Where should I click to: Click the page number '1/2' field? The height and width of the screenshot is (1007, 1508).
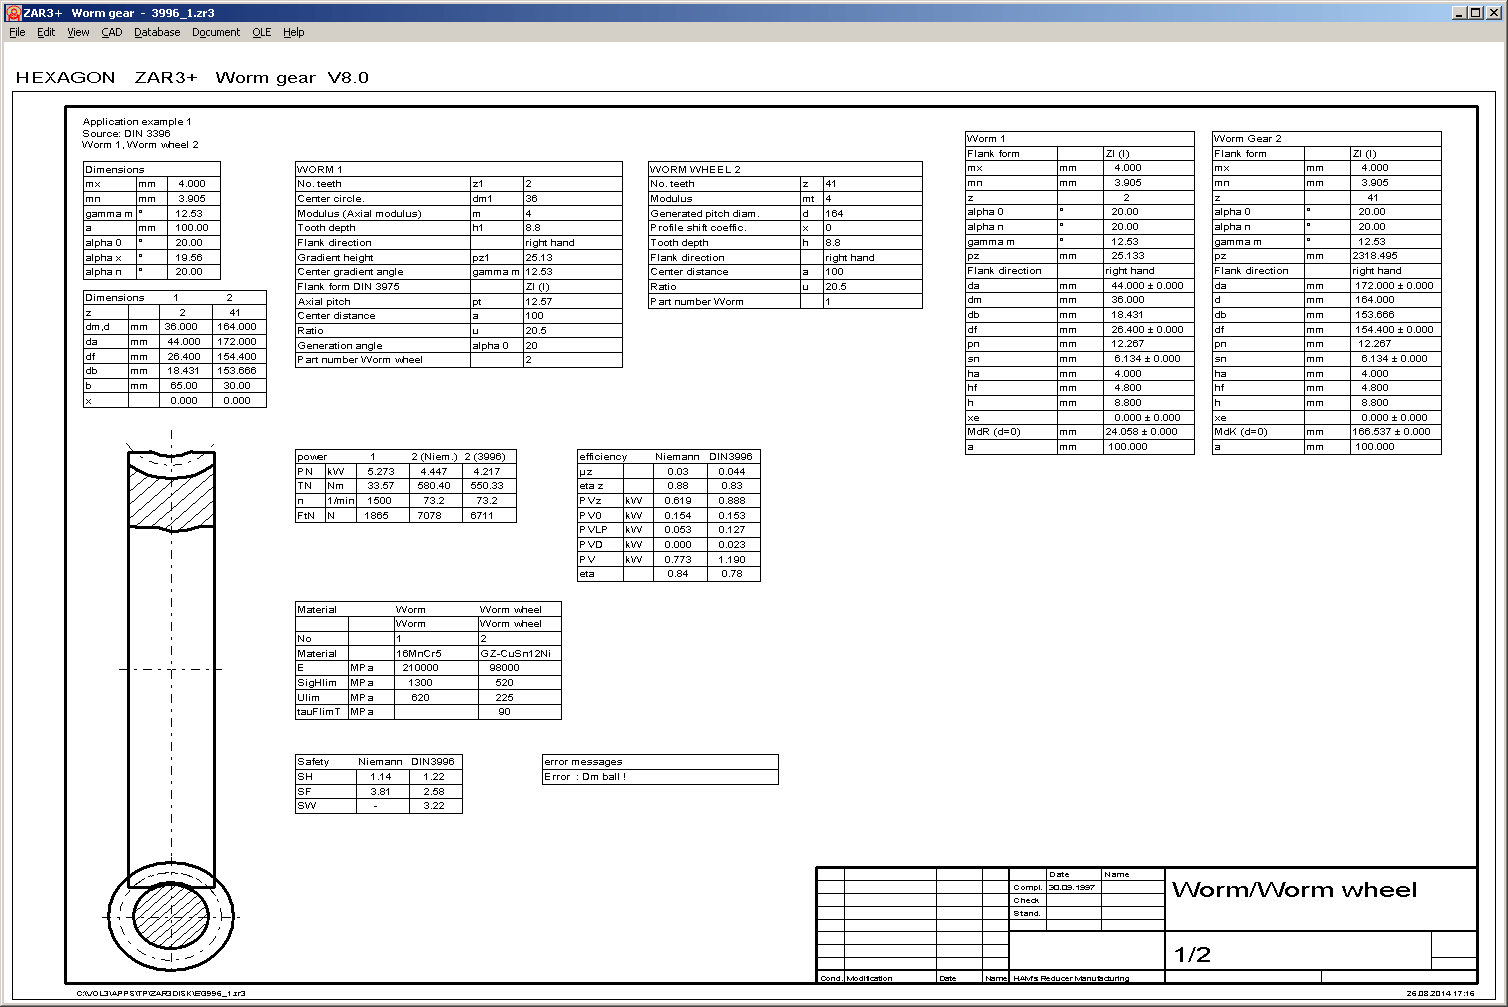point(1192,955)
